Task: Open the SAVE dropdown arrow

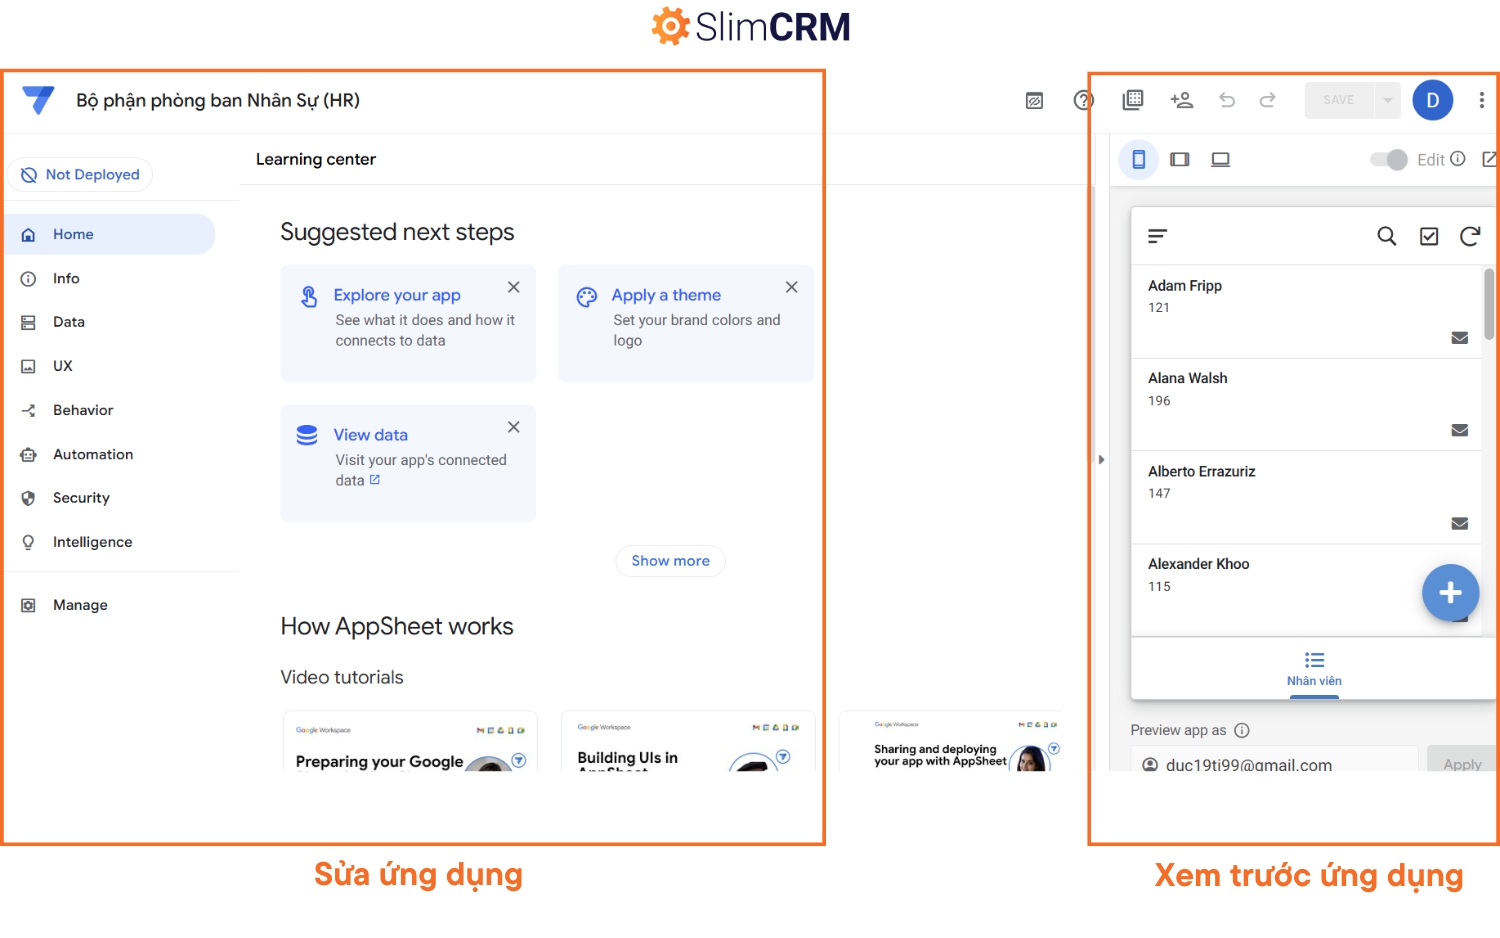Action: (x=1387, y=100)
